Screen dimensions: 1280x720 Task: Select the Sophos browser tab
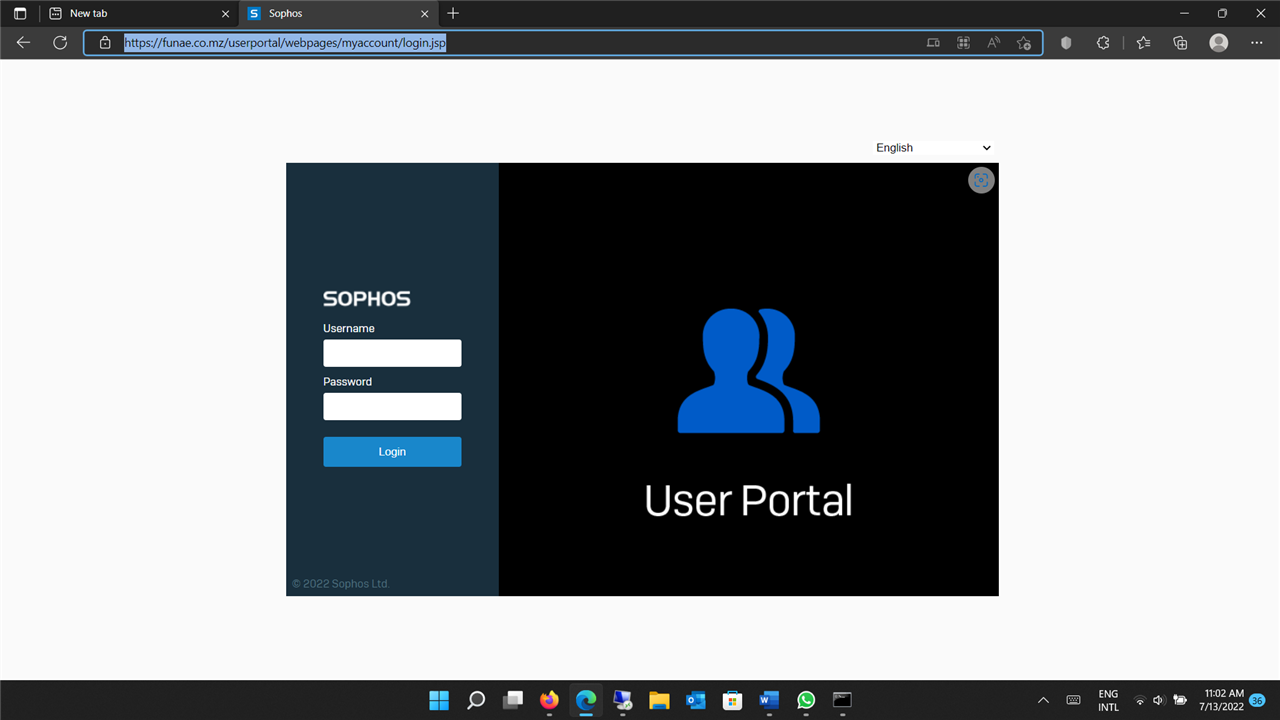coord(338,13)
